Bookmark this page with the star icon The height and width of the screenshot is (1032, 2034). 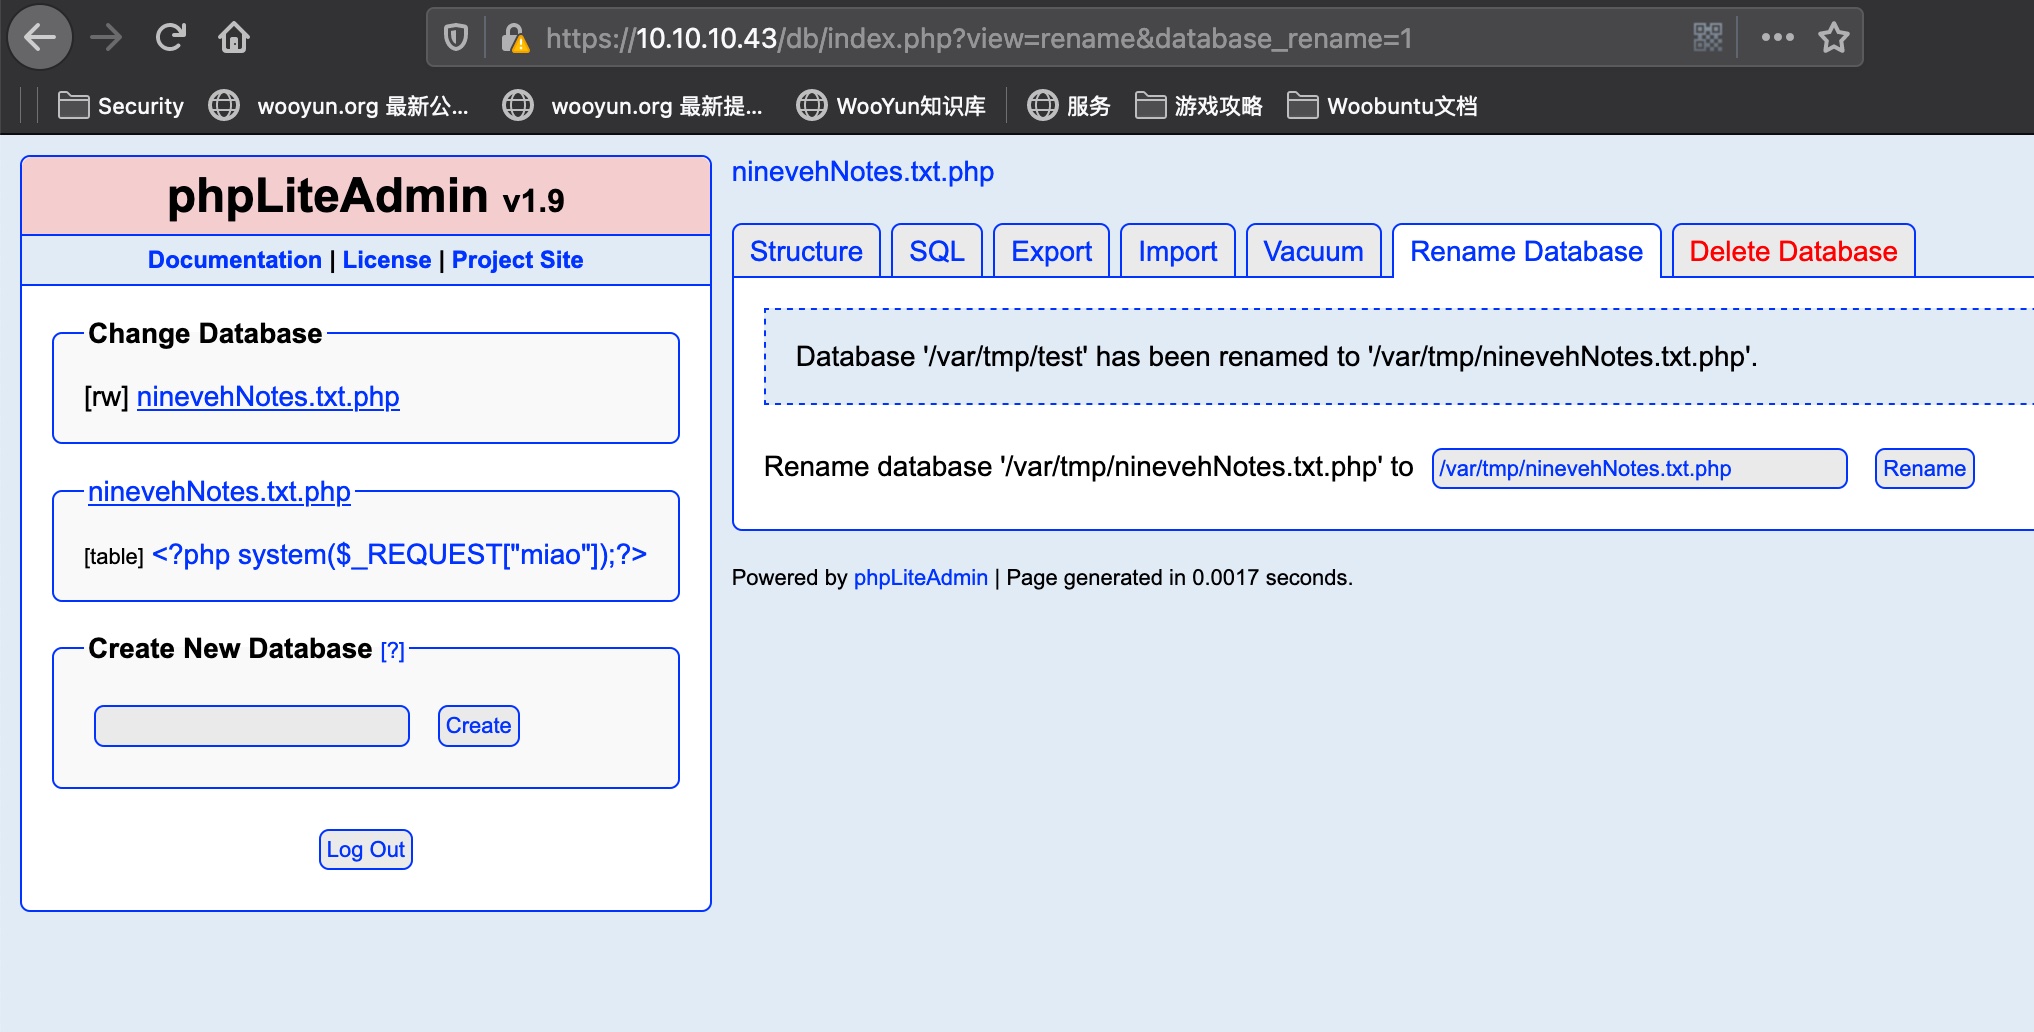(x=1833, y=38)
